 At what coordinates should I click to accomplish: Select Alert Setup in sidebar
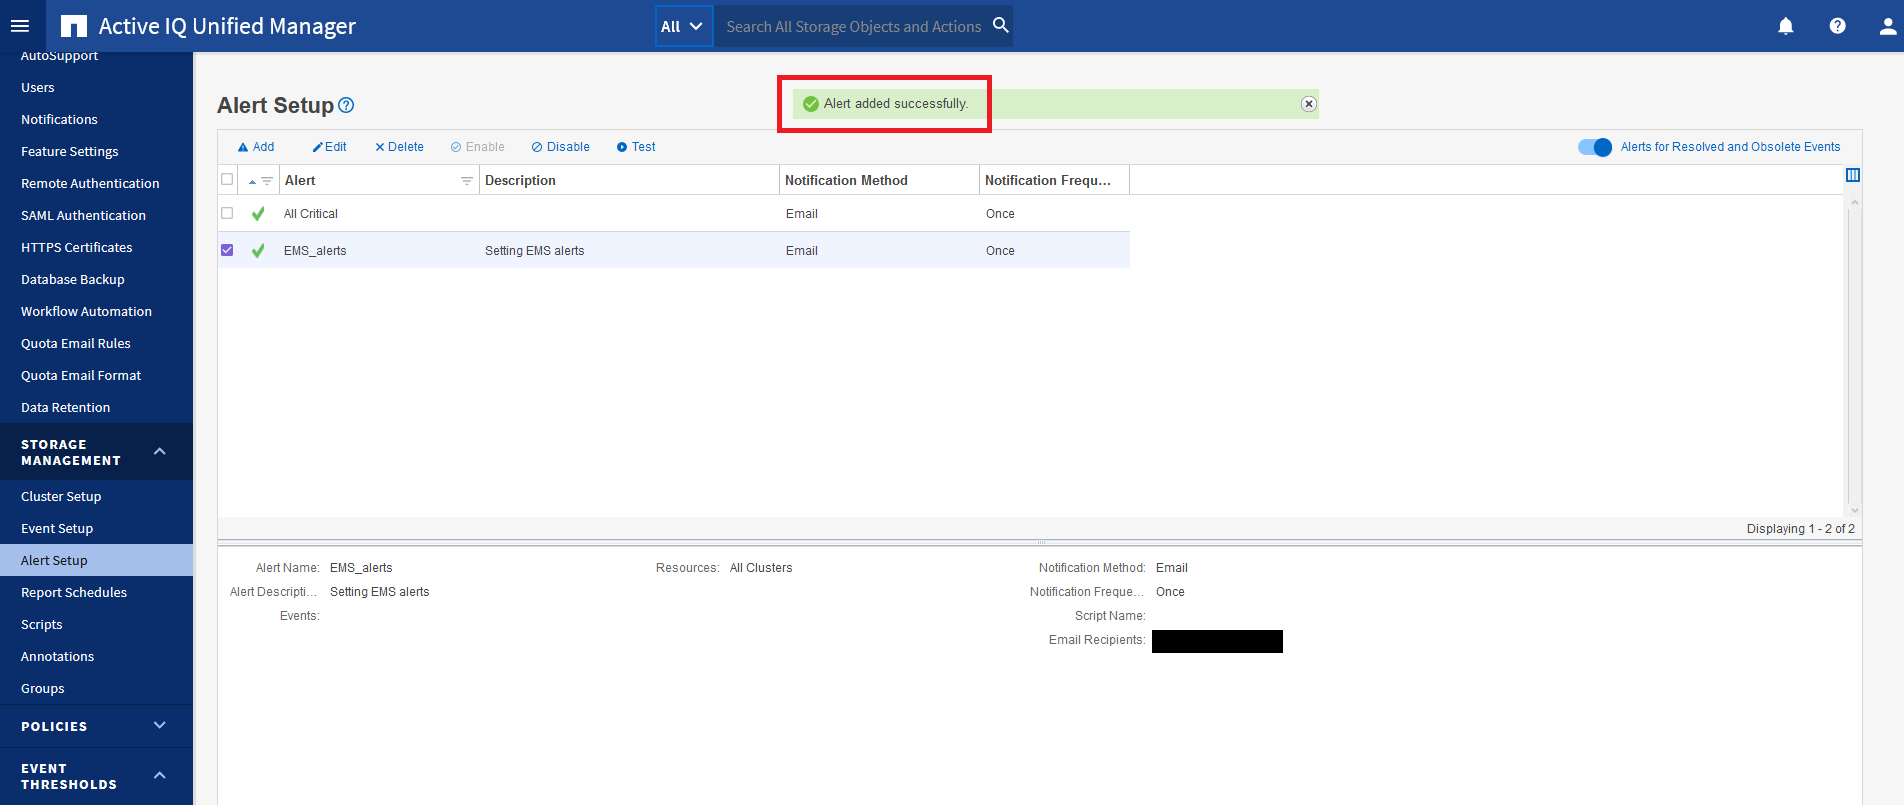(96, 560)
